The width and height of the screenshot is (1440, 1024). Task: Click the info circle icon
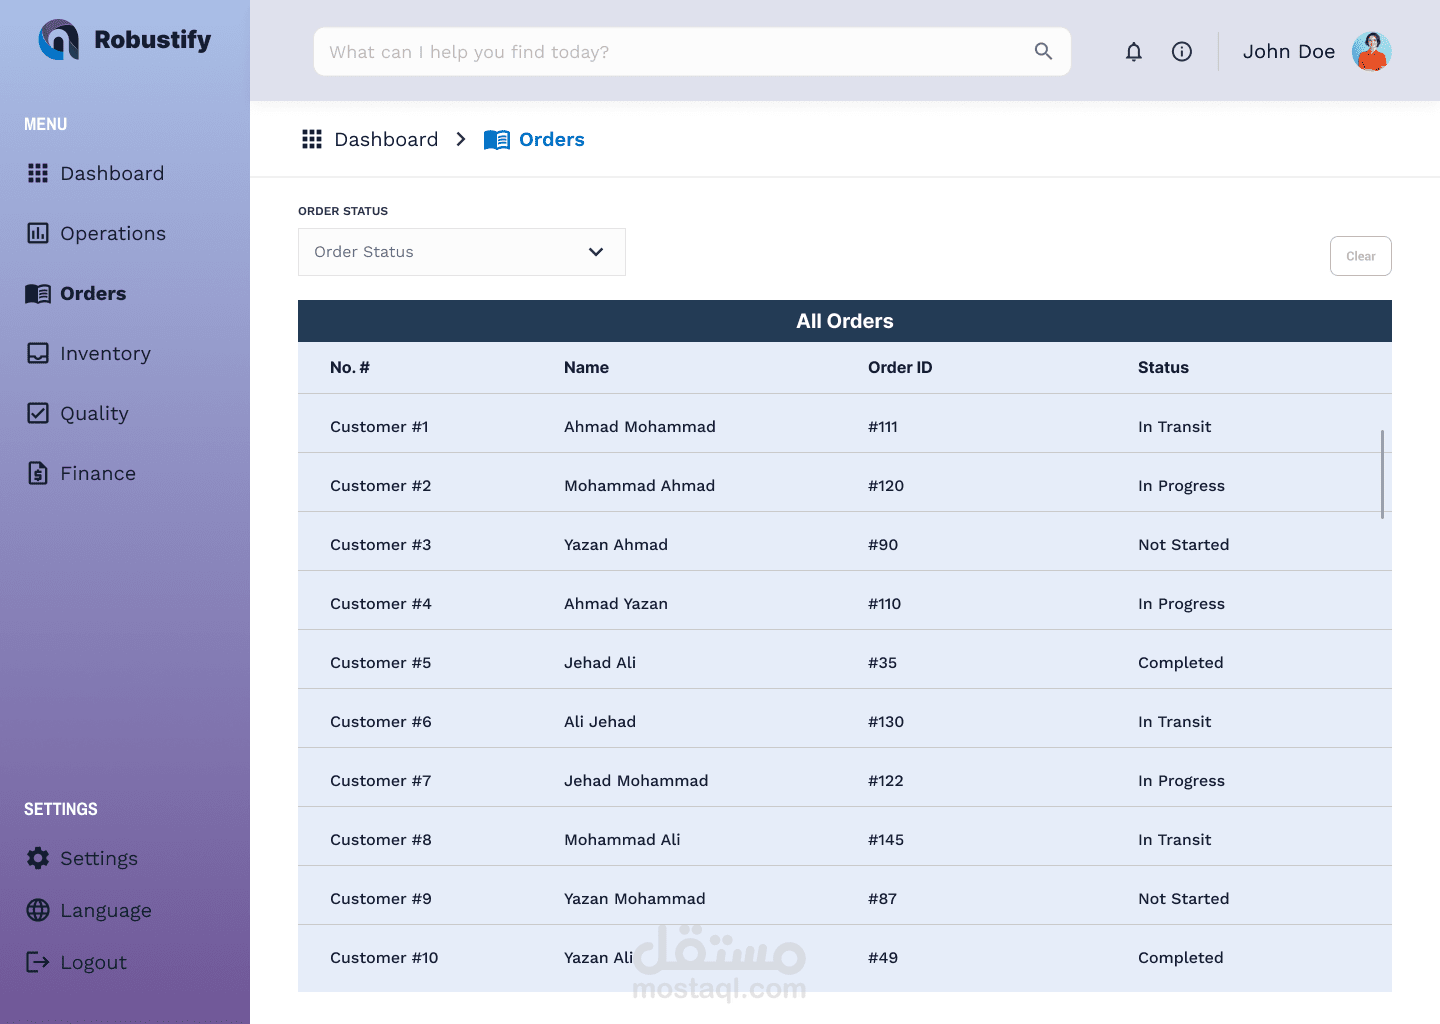pyautogui.click(x=1182, y=52)
